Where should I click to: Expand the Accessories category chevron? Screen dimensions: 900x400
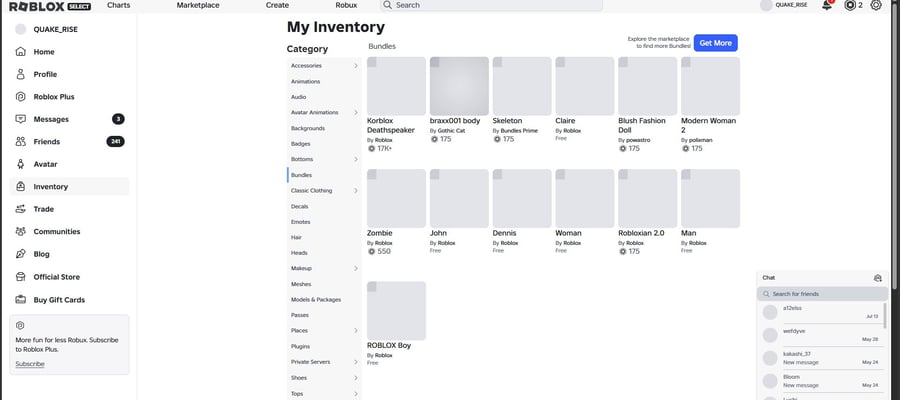pos(356,66)
